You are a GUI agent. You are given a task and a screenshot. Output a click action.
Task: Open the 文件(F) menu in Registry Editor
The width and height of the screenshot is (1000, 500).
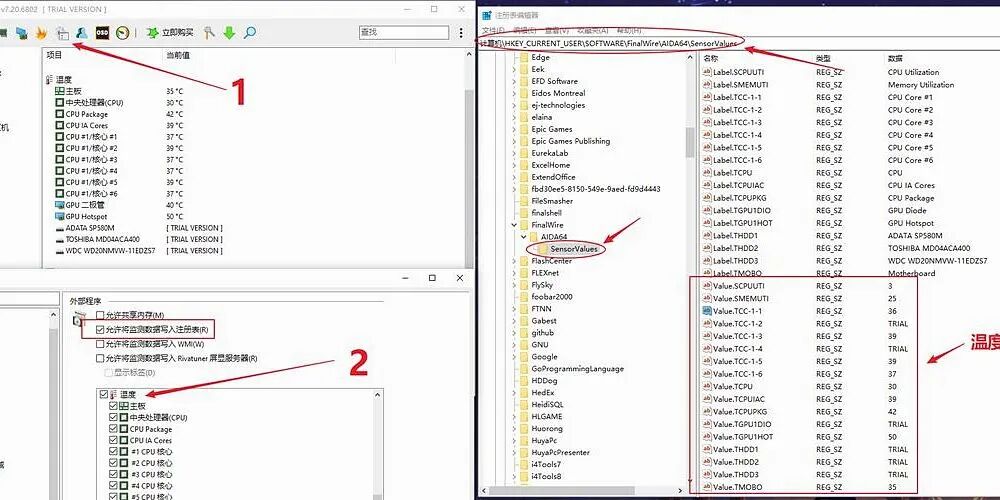pos(494,31)
